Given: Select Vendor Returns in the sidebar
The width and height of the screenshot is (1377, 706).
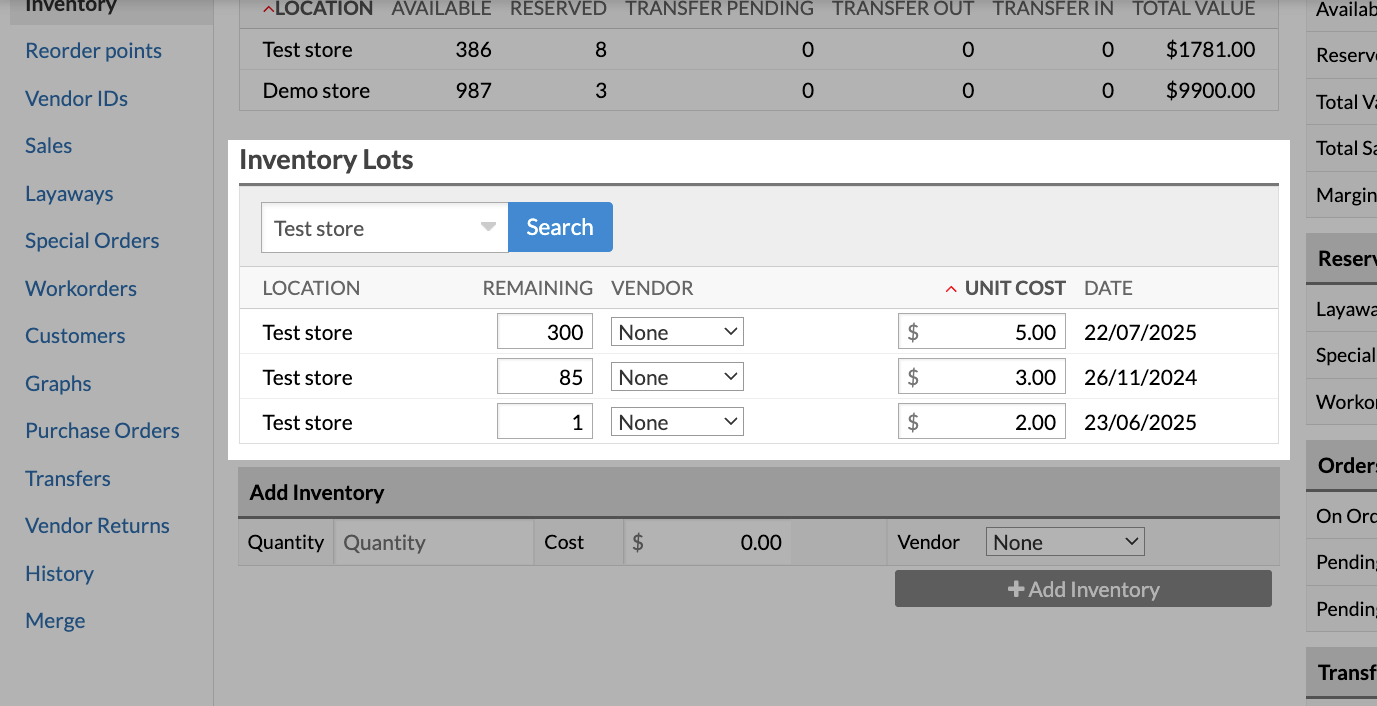Looking at the screenshot, I should tap(97, 526).
